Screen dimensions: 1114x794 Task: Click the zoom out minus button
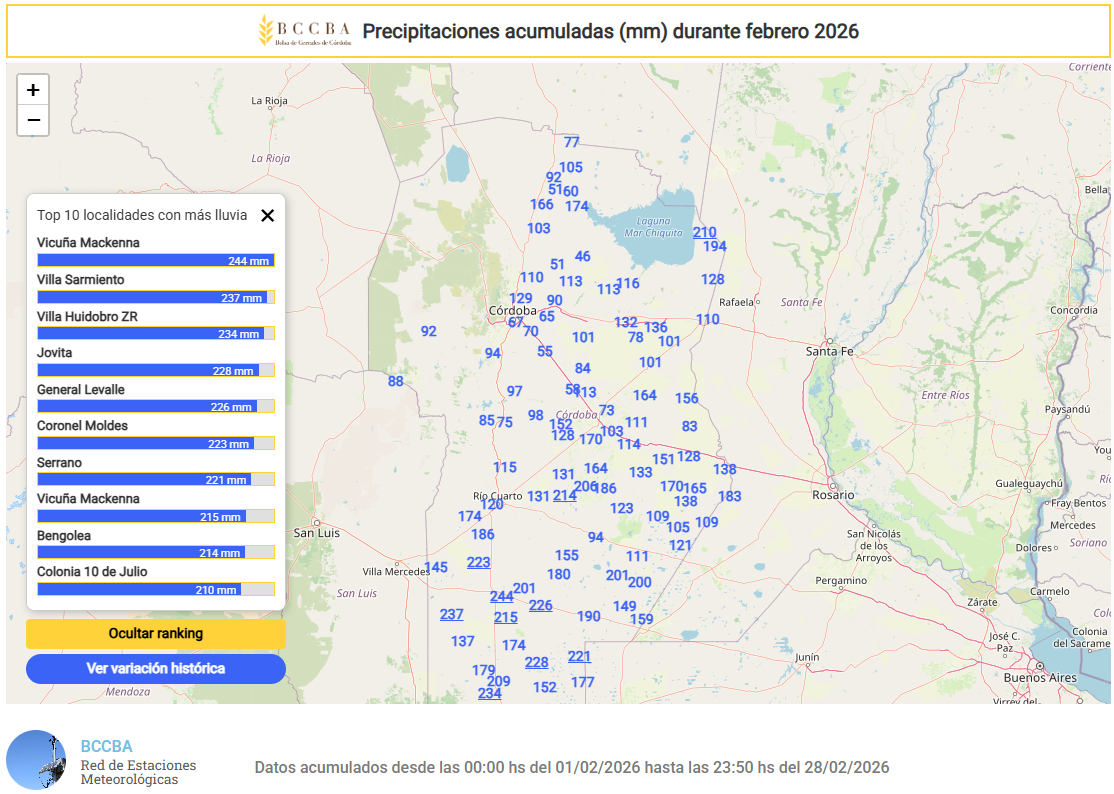[33, 121]
